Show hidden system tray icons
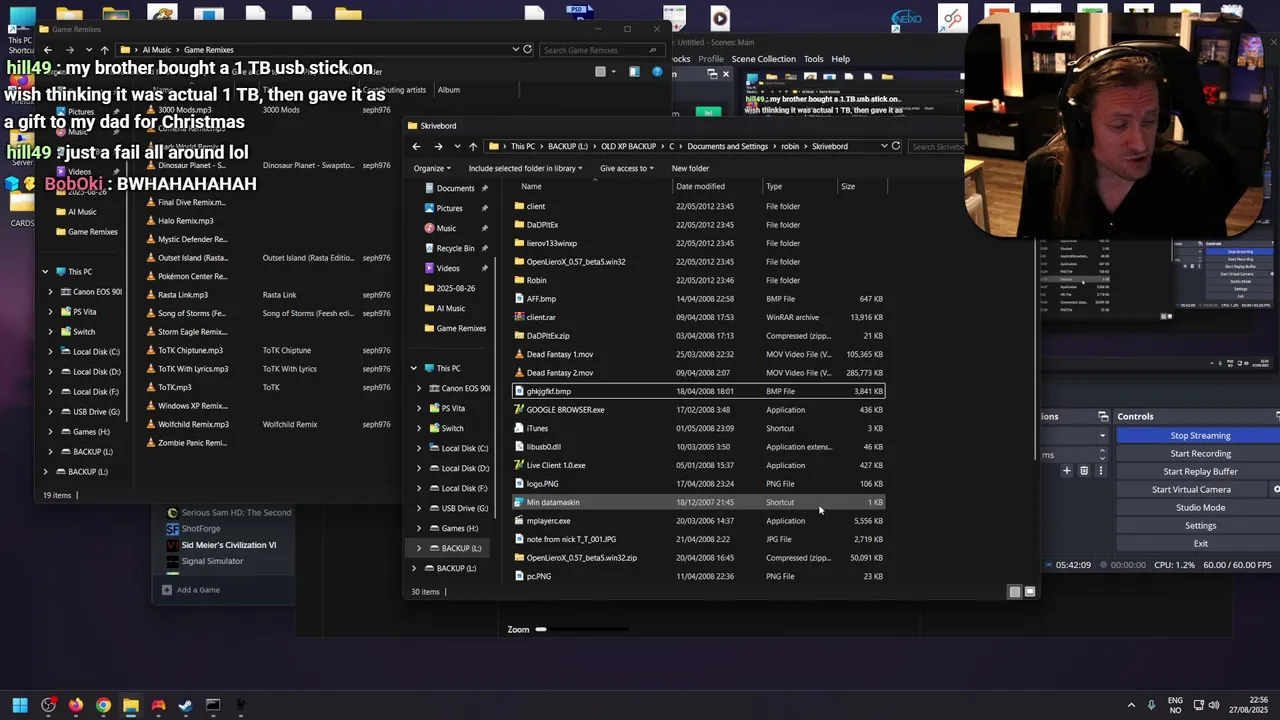1280x720 pixels. (1131, 705)
